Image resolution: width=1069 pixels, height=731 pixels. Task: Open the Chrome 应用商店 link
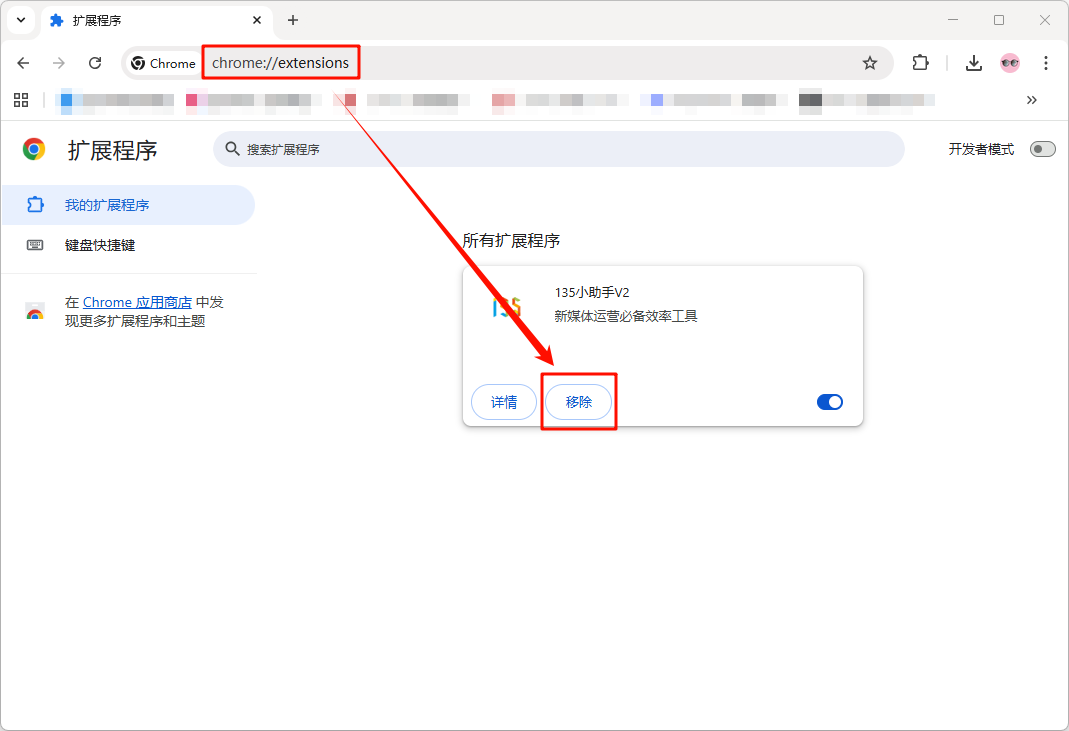137,302
